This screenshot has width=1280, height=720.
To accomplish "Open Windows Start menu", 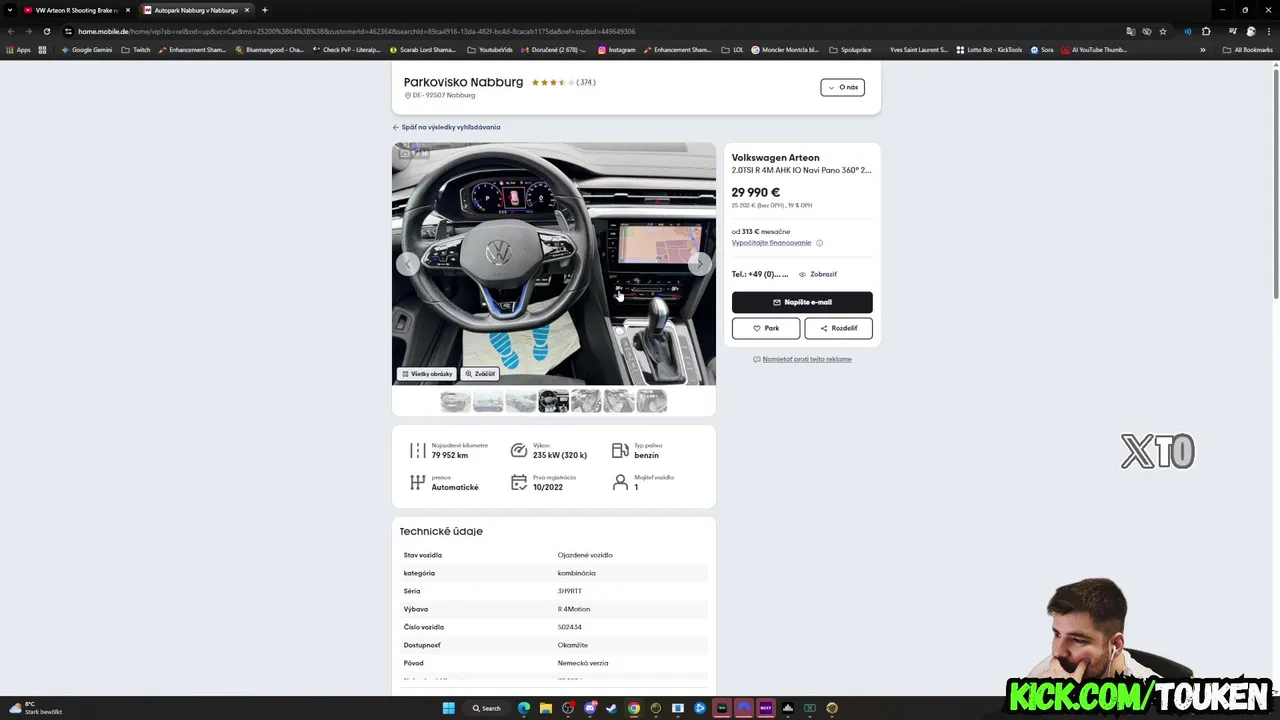I will coord(449,708).
